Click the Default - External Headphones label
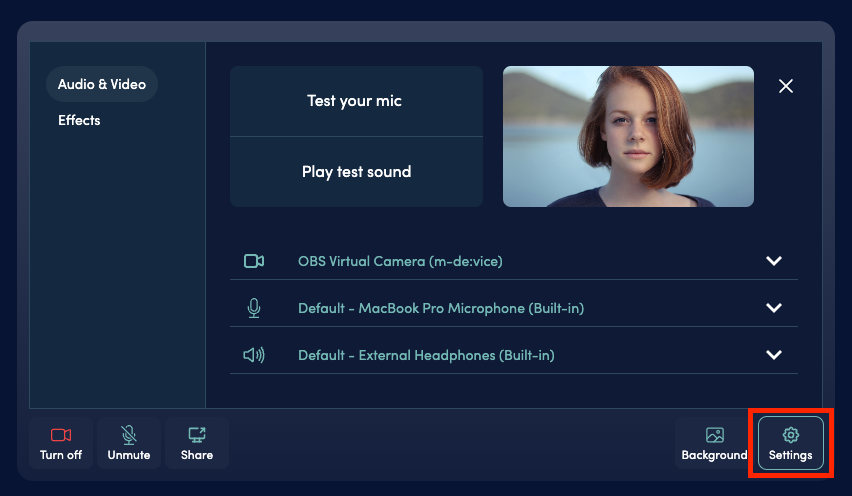This screenshot has height=496, width=852. 426,355
